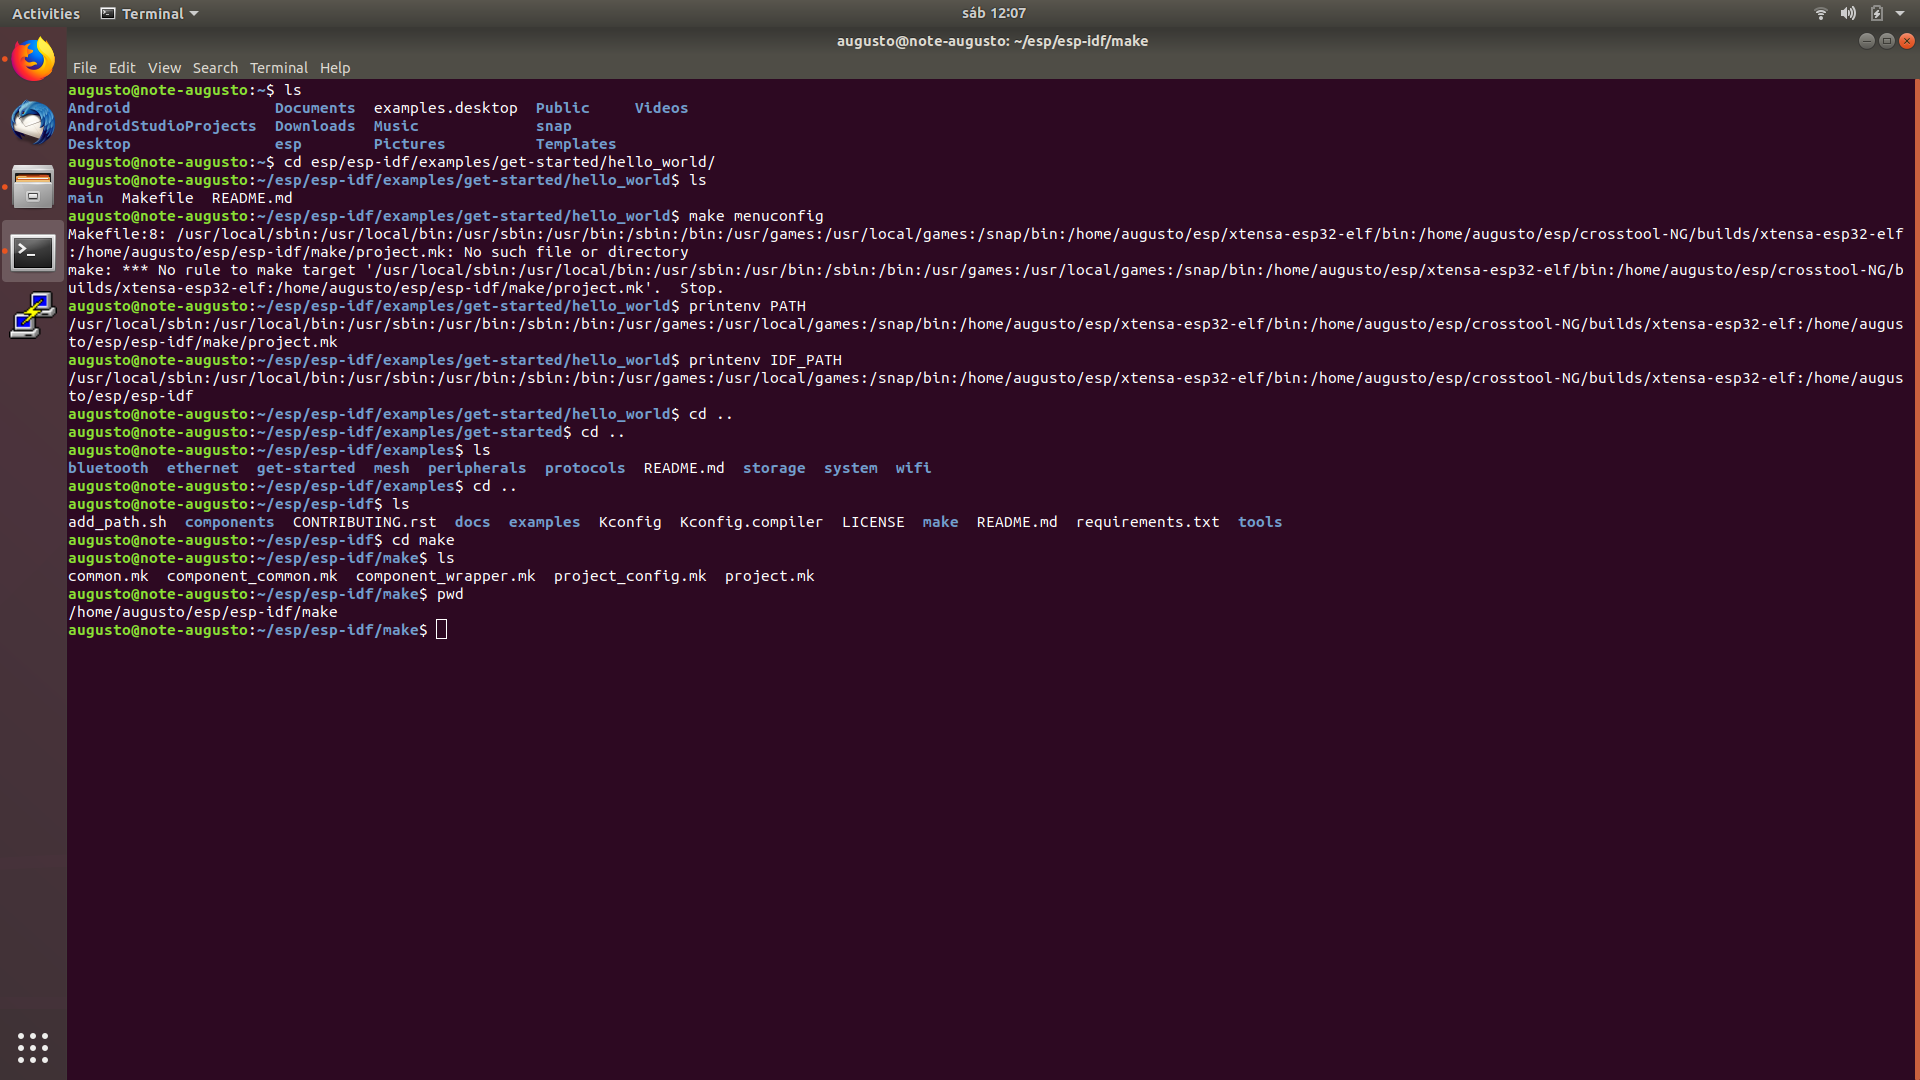Open Firefox from the dock
Viewport: 1920px width, 1080px height.
coord(33,58)
